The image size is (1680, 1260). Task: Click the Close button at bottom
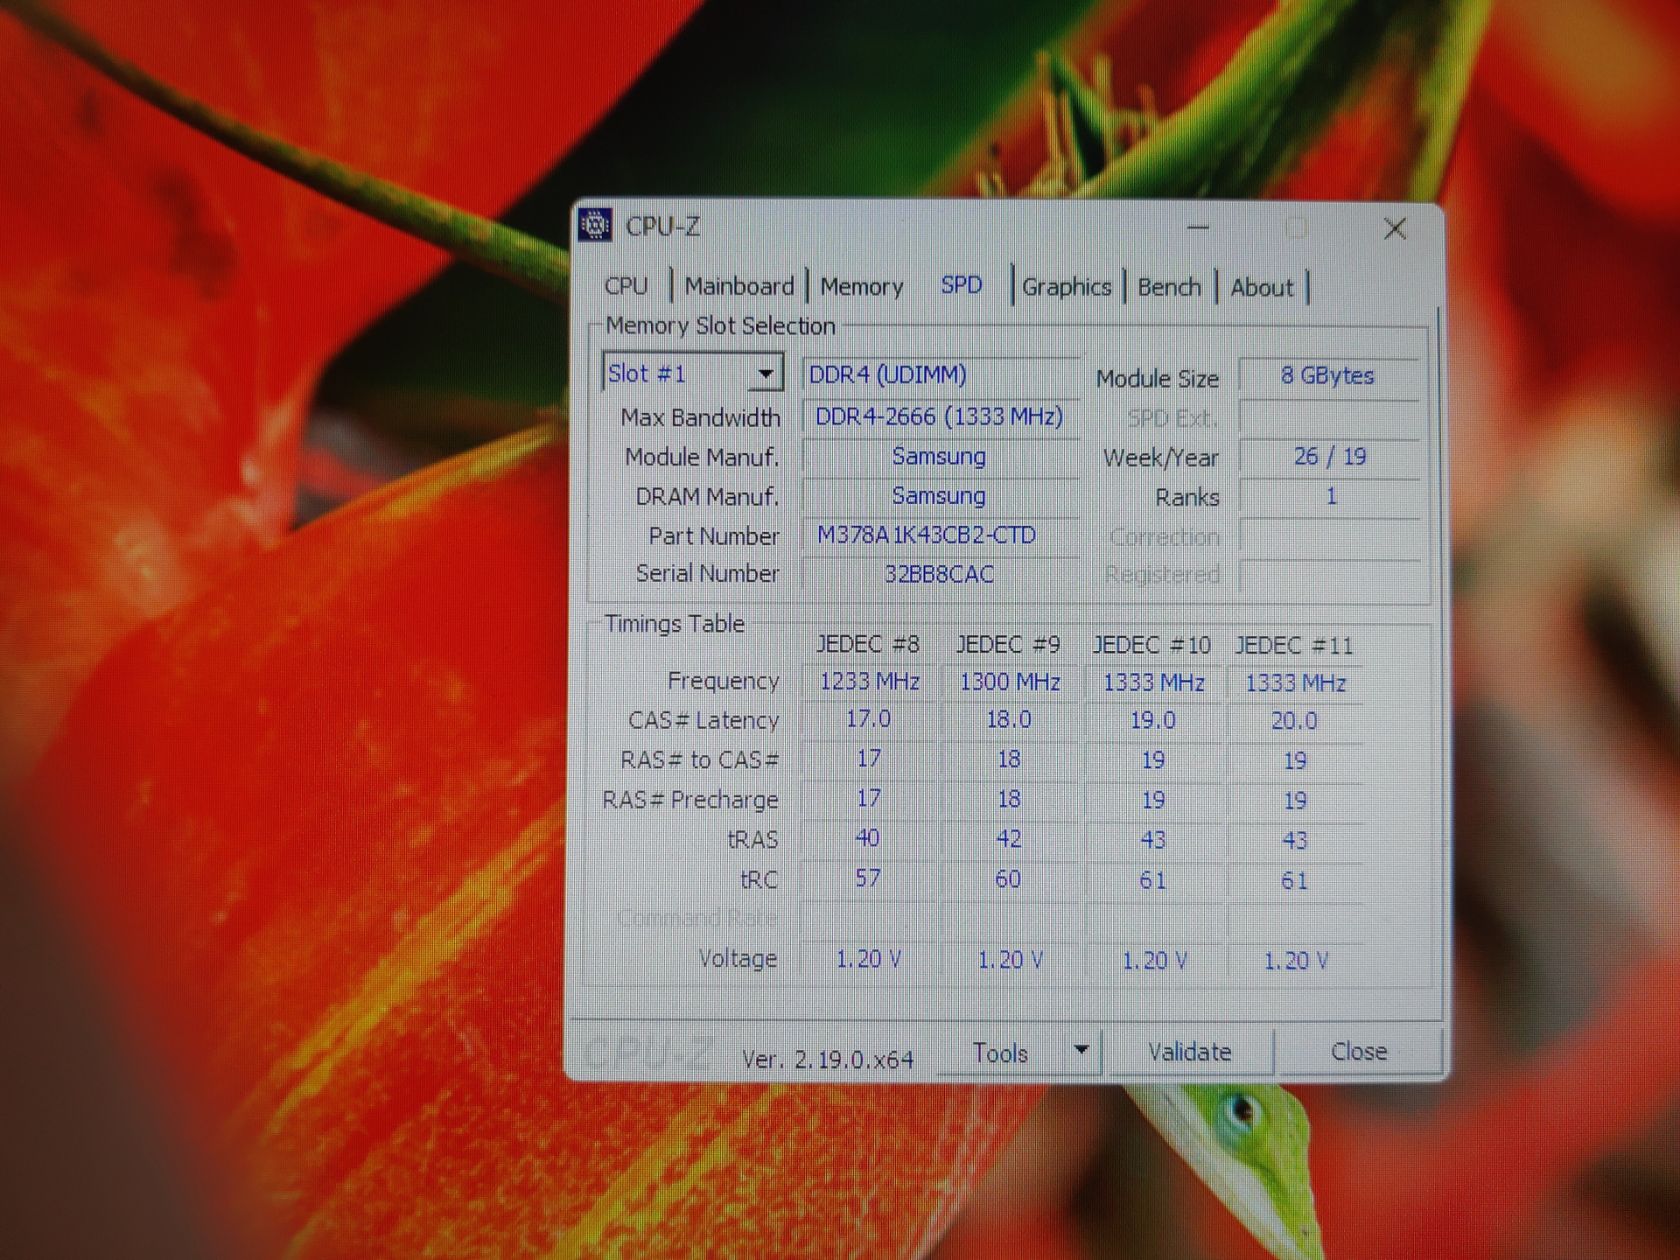tap(1359, 1052)
